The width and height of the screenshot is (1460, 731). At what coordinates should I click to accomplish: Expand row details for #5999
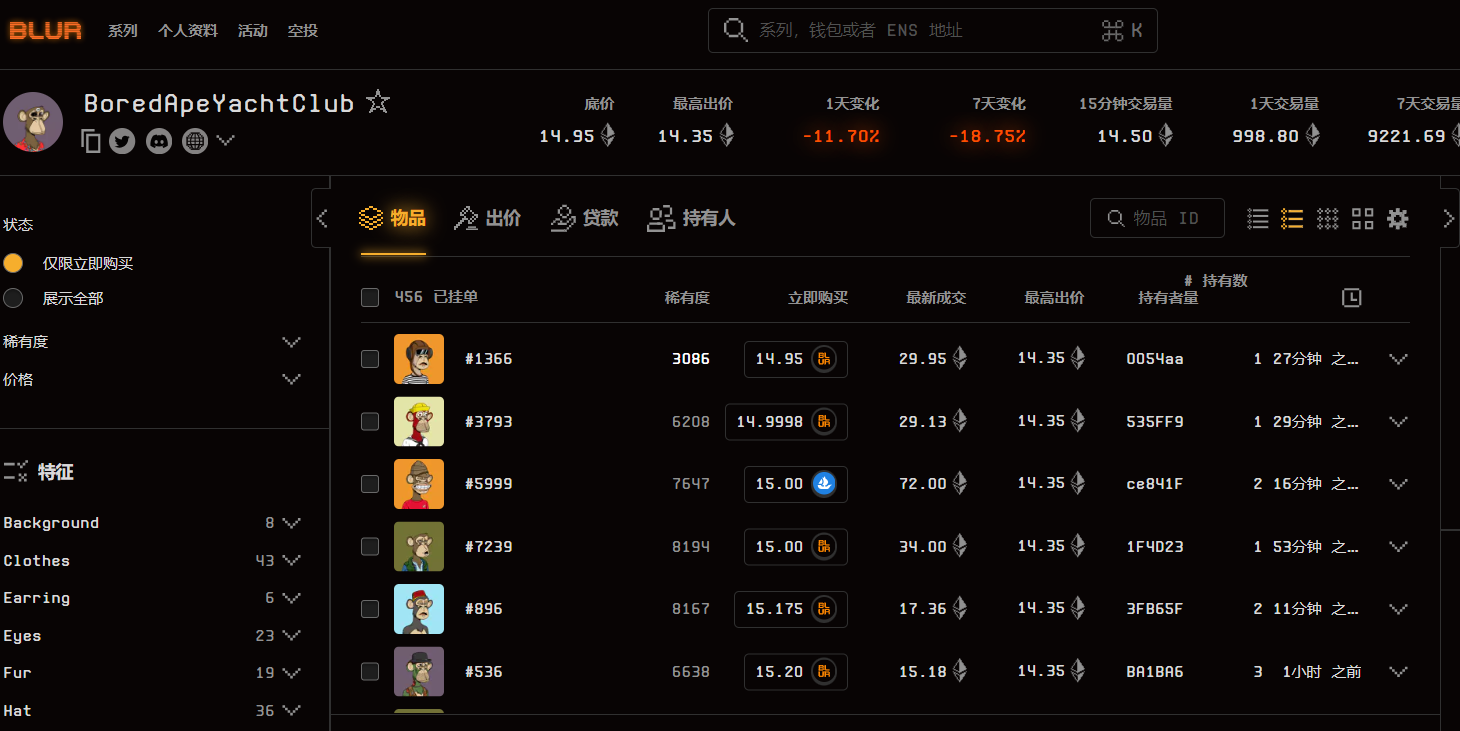[1398, 484]
